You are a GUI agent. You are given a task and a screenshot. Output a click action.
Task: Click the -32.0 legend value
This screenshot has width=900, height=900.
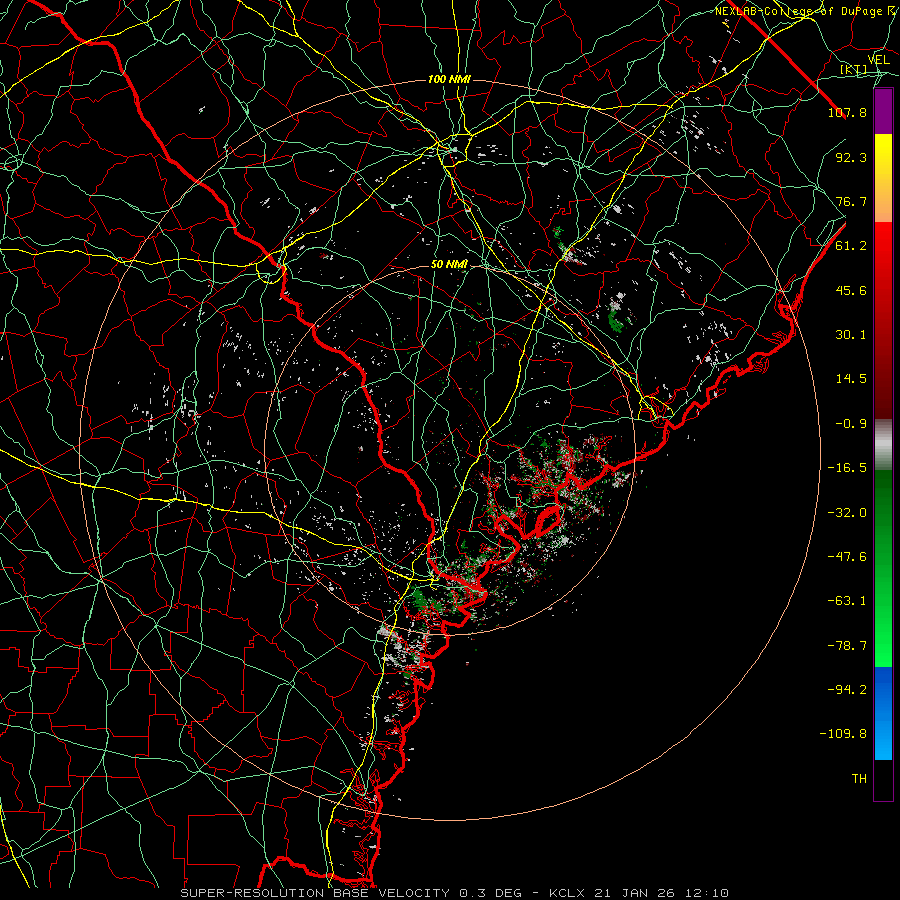[x=847, y=513]
